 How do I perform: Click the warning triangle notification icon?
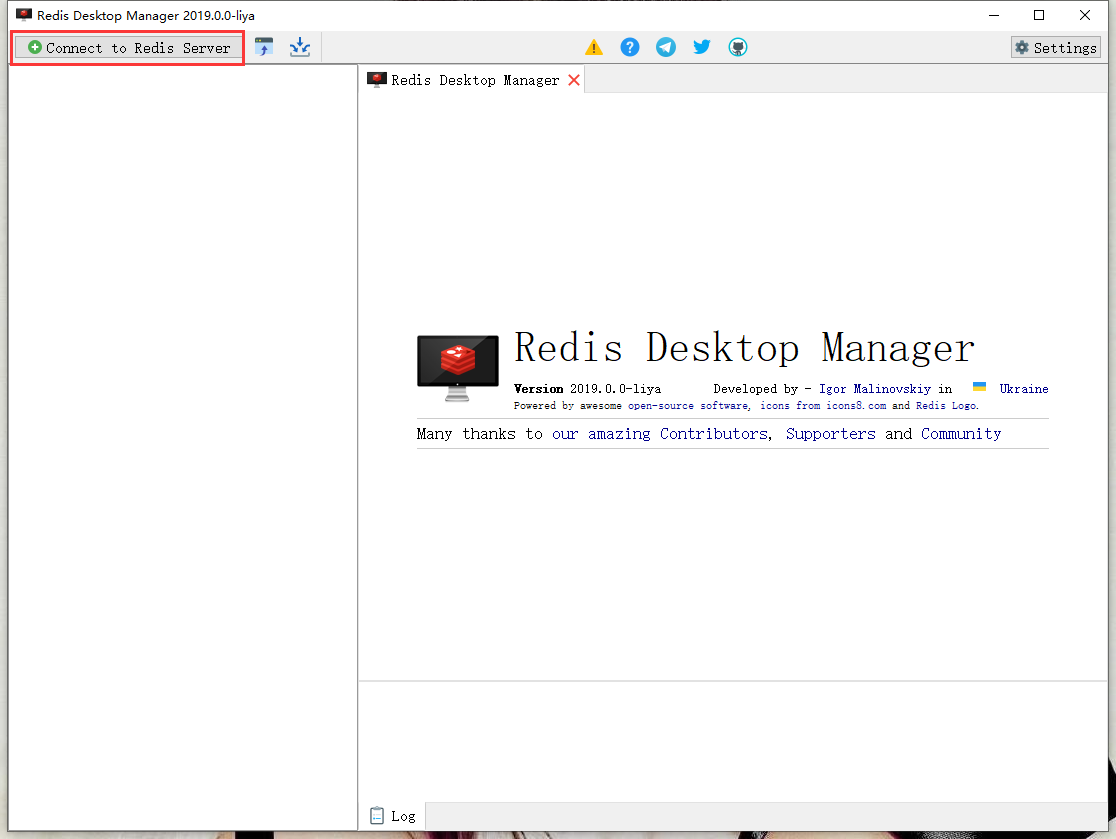tap(594, 46)
